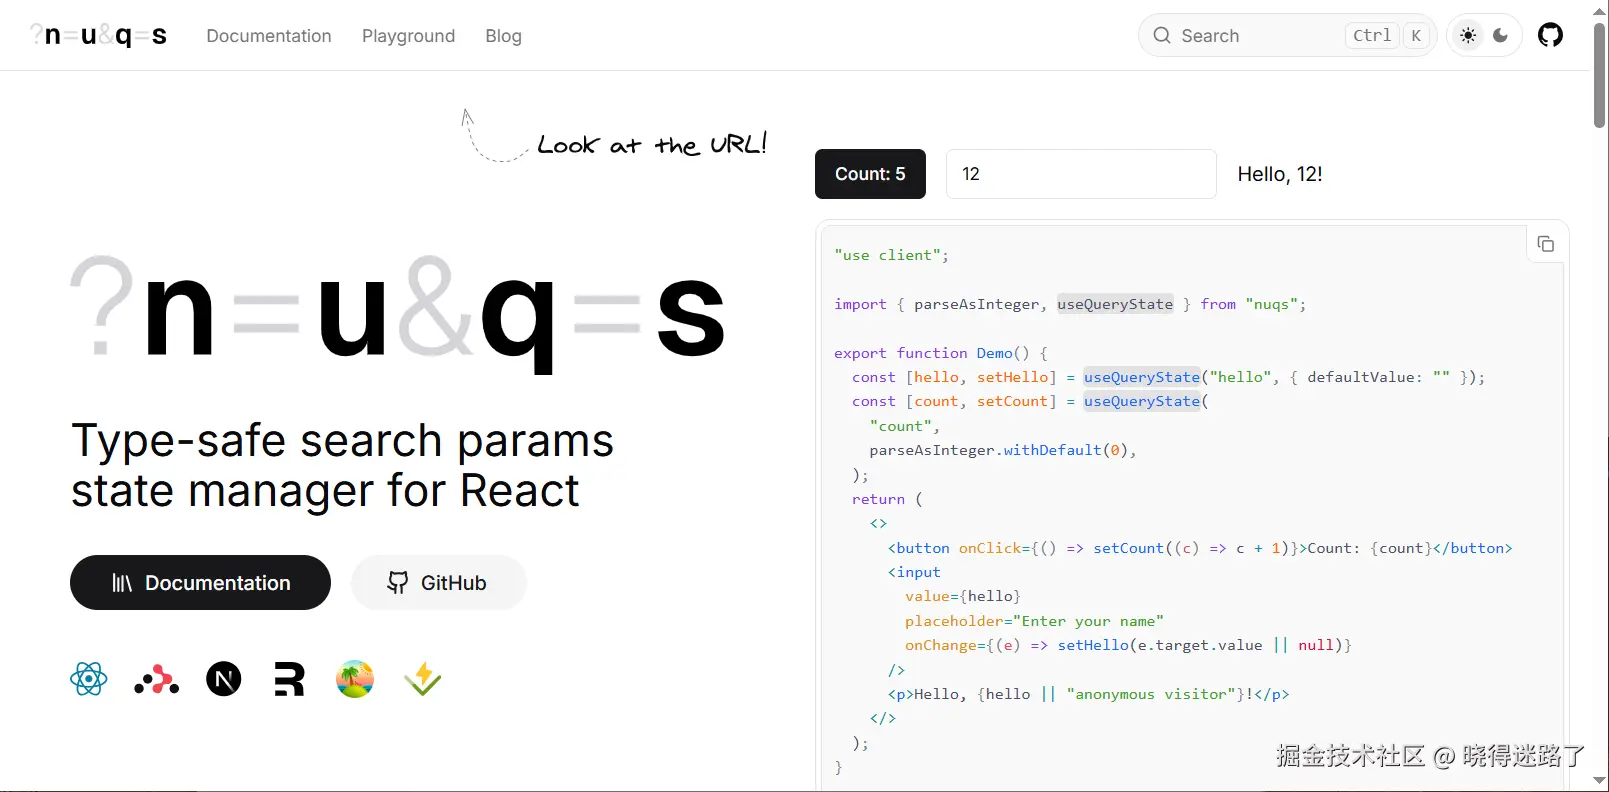The height and width of the screenshot is (792, 1609).
Task: Switch to dark theme moon icon
Action: (1501, 36)
